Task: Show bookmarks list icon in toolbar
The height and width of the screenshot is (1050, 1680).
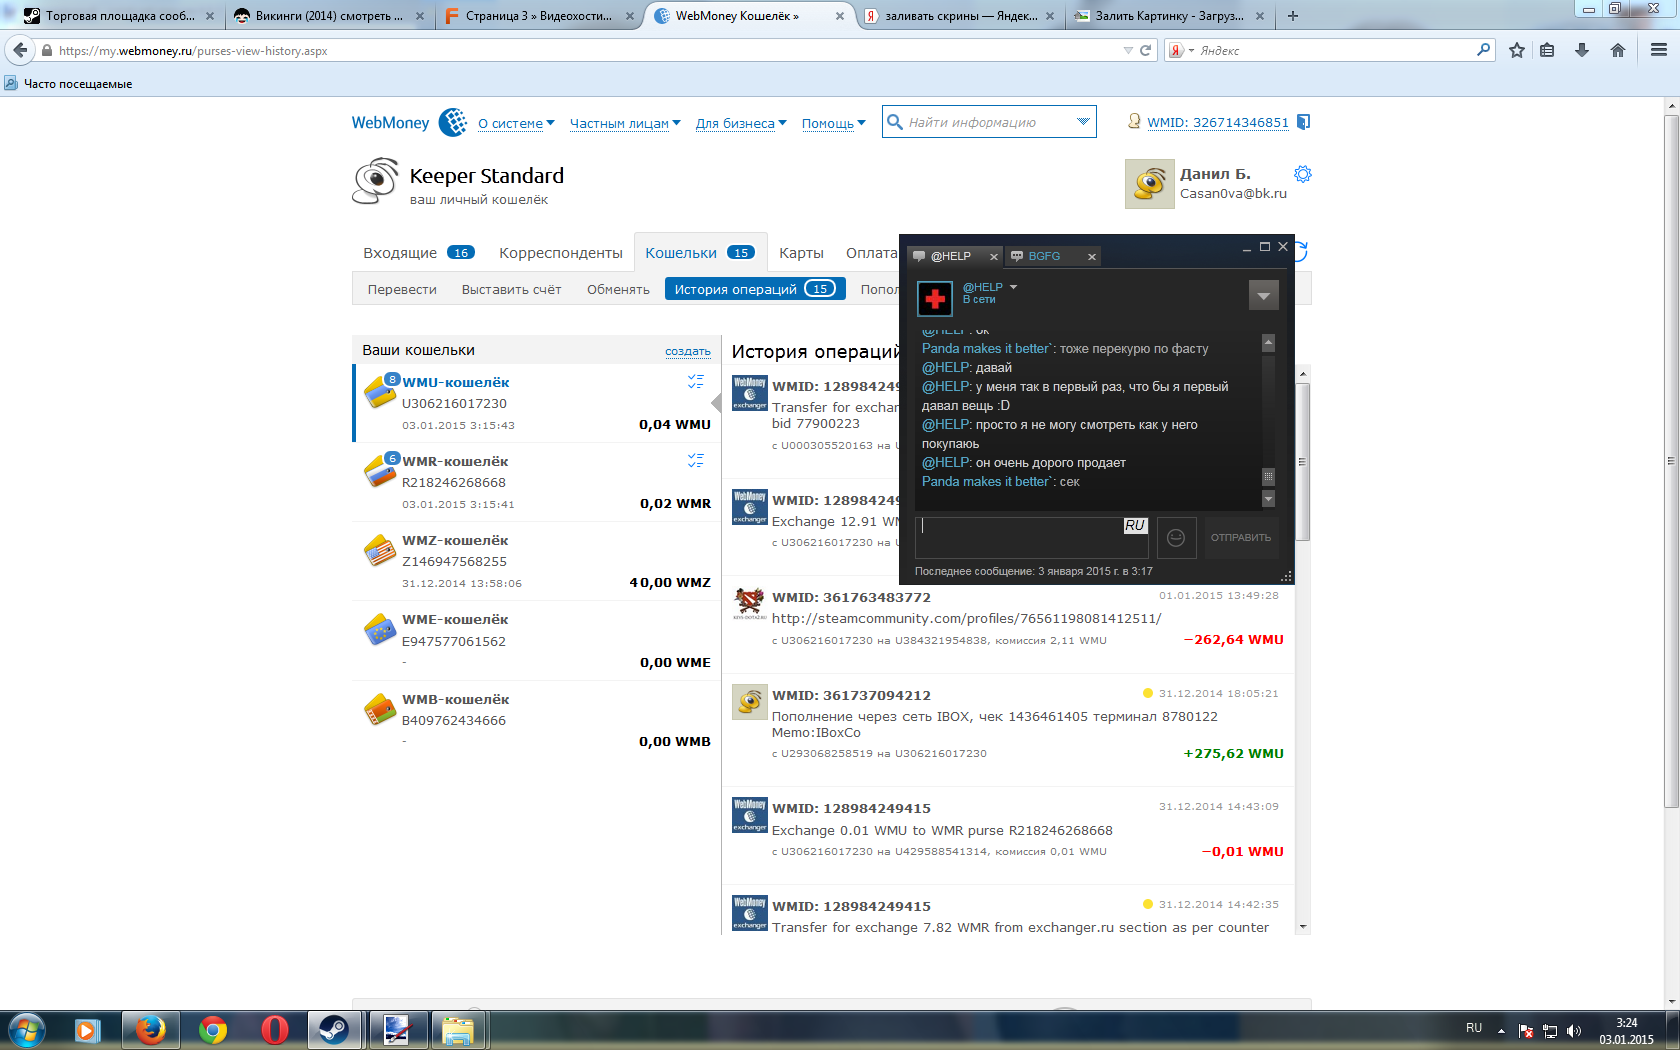Action: [1547, 50]
